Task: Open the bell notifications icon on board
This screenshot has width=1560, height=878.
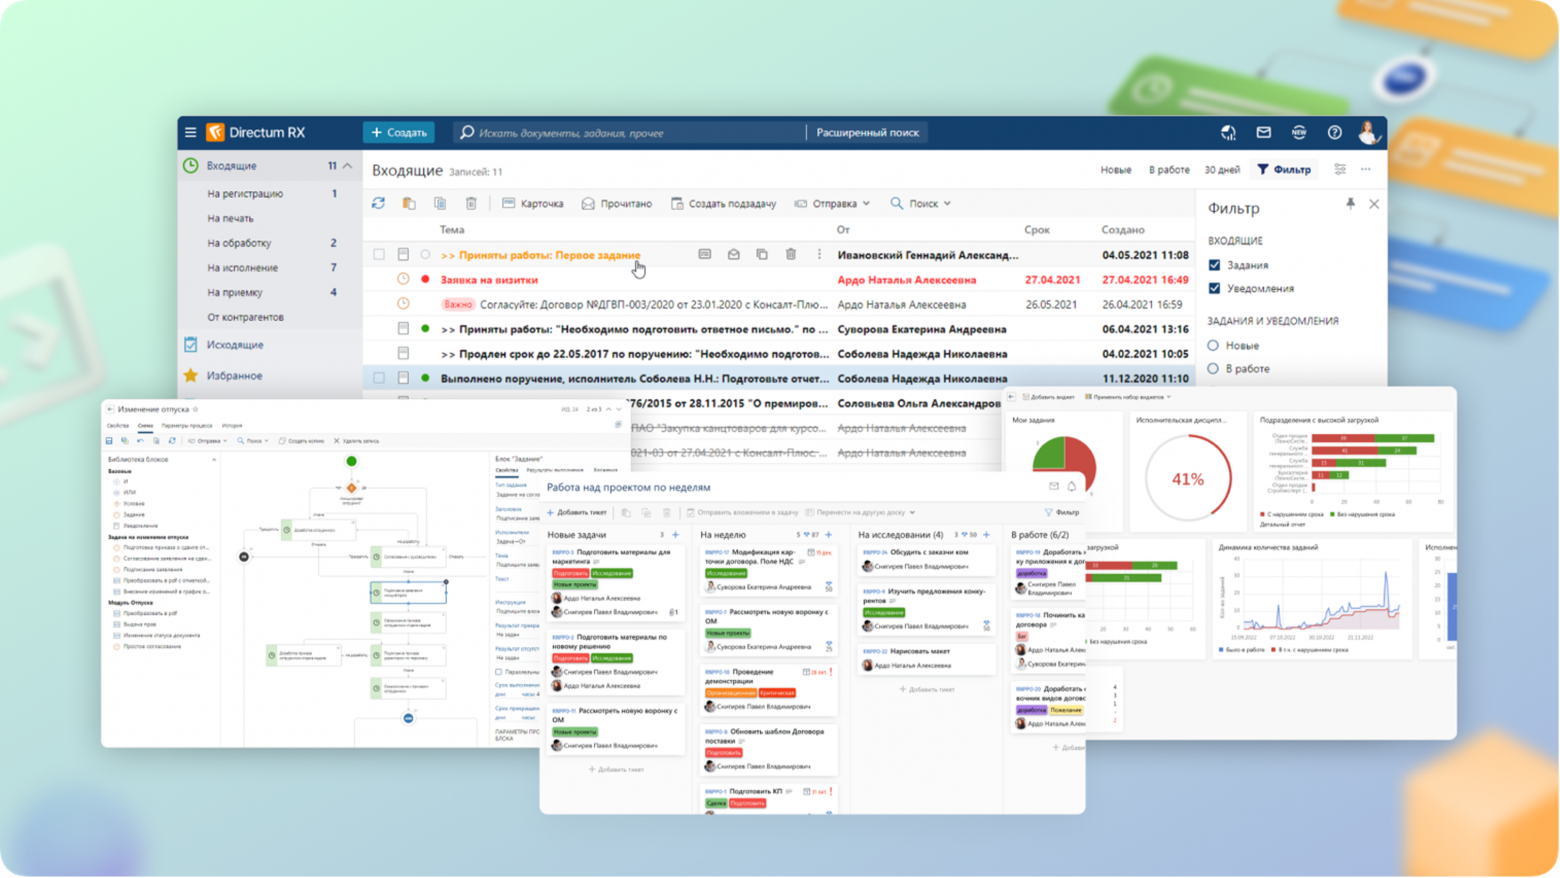Action: pyautogui.click(x=1071, y=487)
